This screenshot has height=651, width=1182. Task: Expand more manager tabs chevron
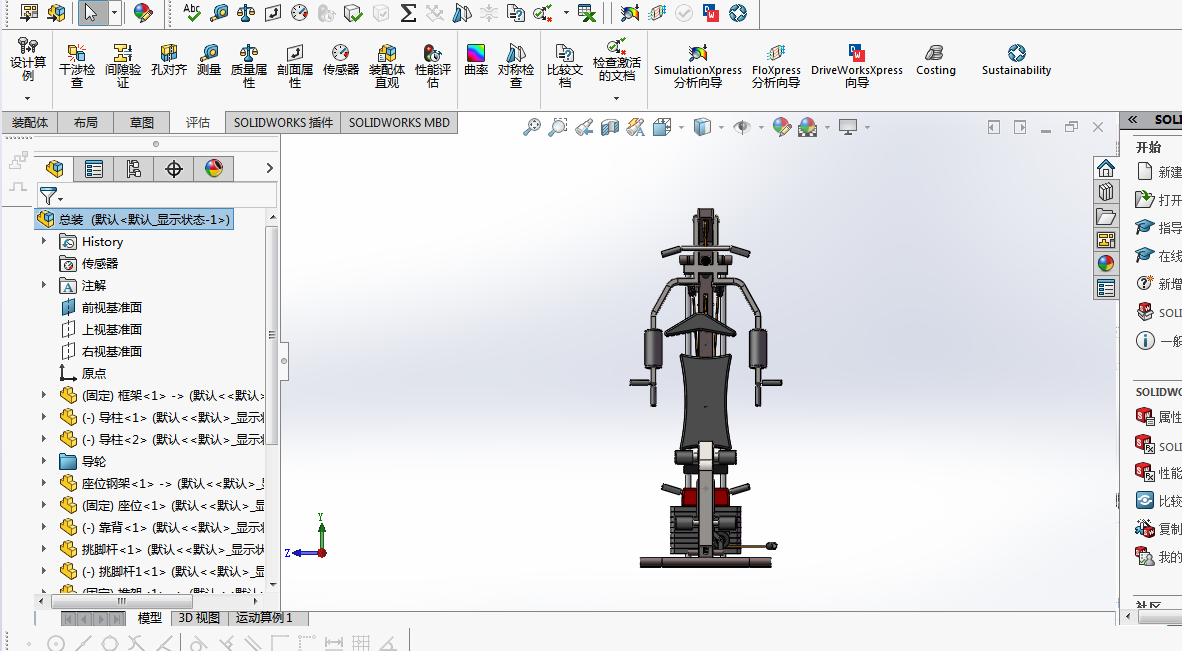tap(269, 168)
